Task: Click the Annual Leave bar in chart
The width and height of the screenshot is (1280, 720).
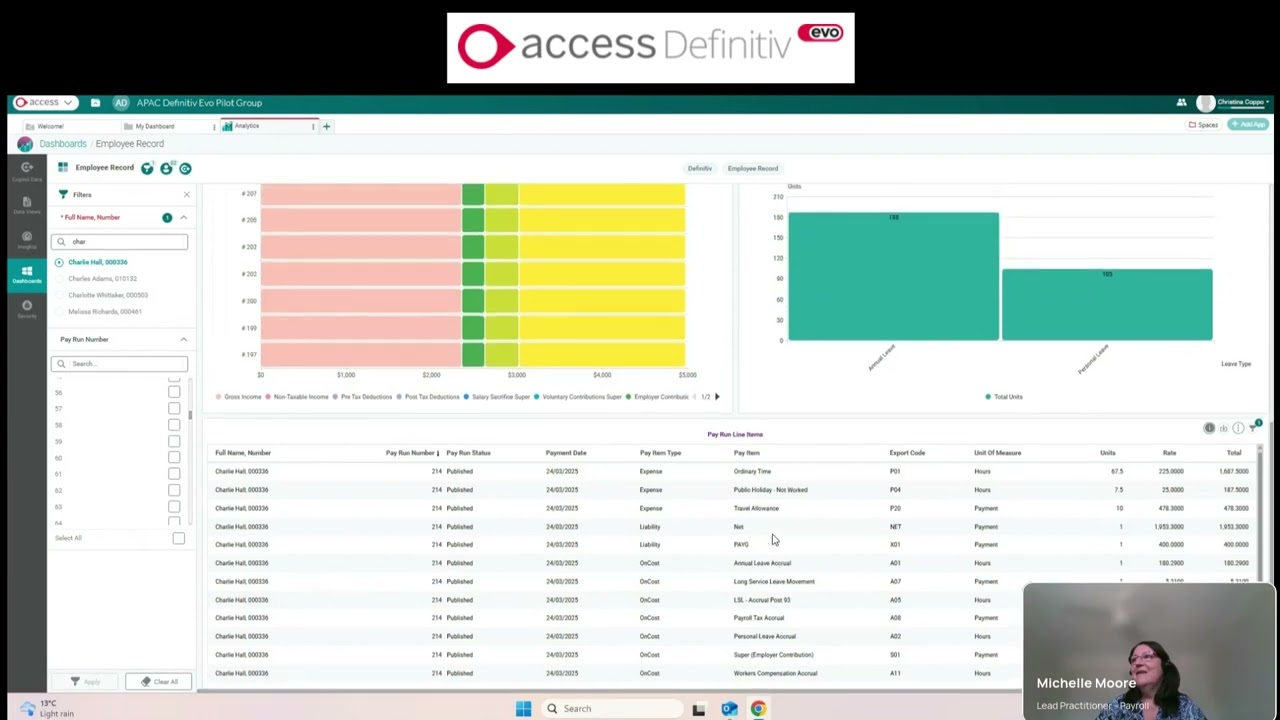Action: [x=893, y=276]
